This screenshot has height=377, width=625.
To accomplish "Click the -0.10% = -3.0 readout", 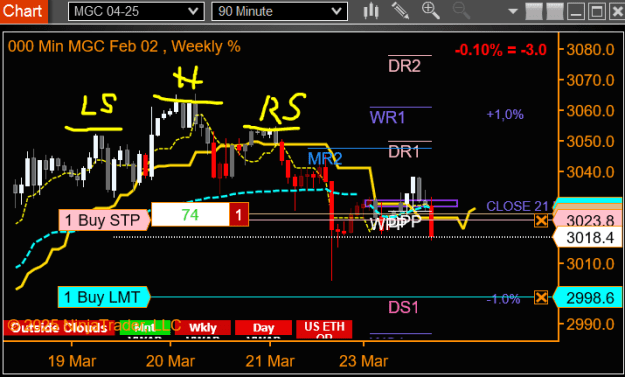I will pyautogui.click(x=501, y=50).
